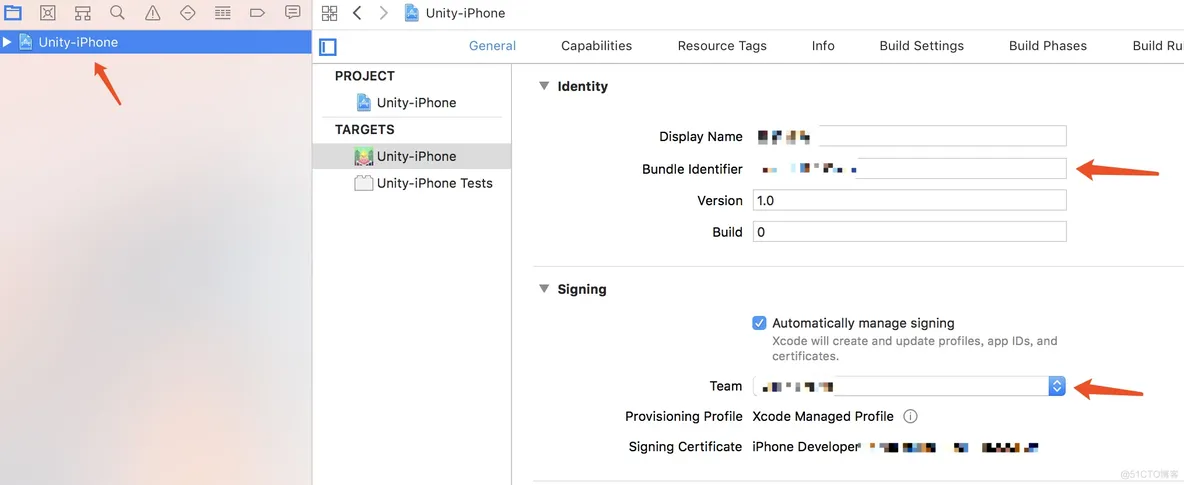The width and height of the screenshot is (1184, 485).
Task: Open the Issue navigator warning icon
Action: coord(153,12)
